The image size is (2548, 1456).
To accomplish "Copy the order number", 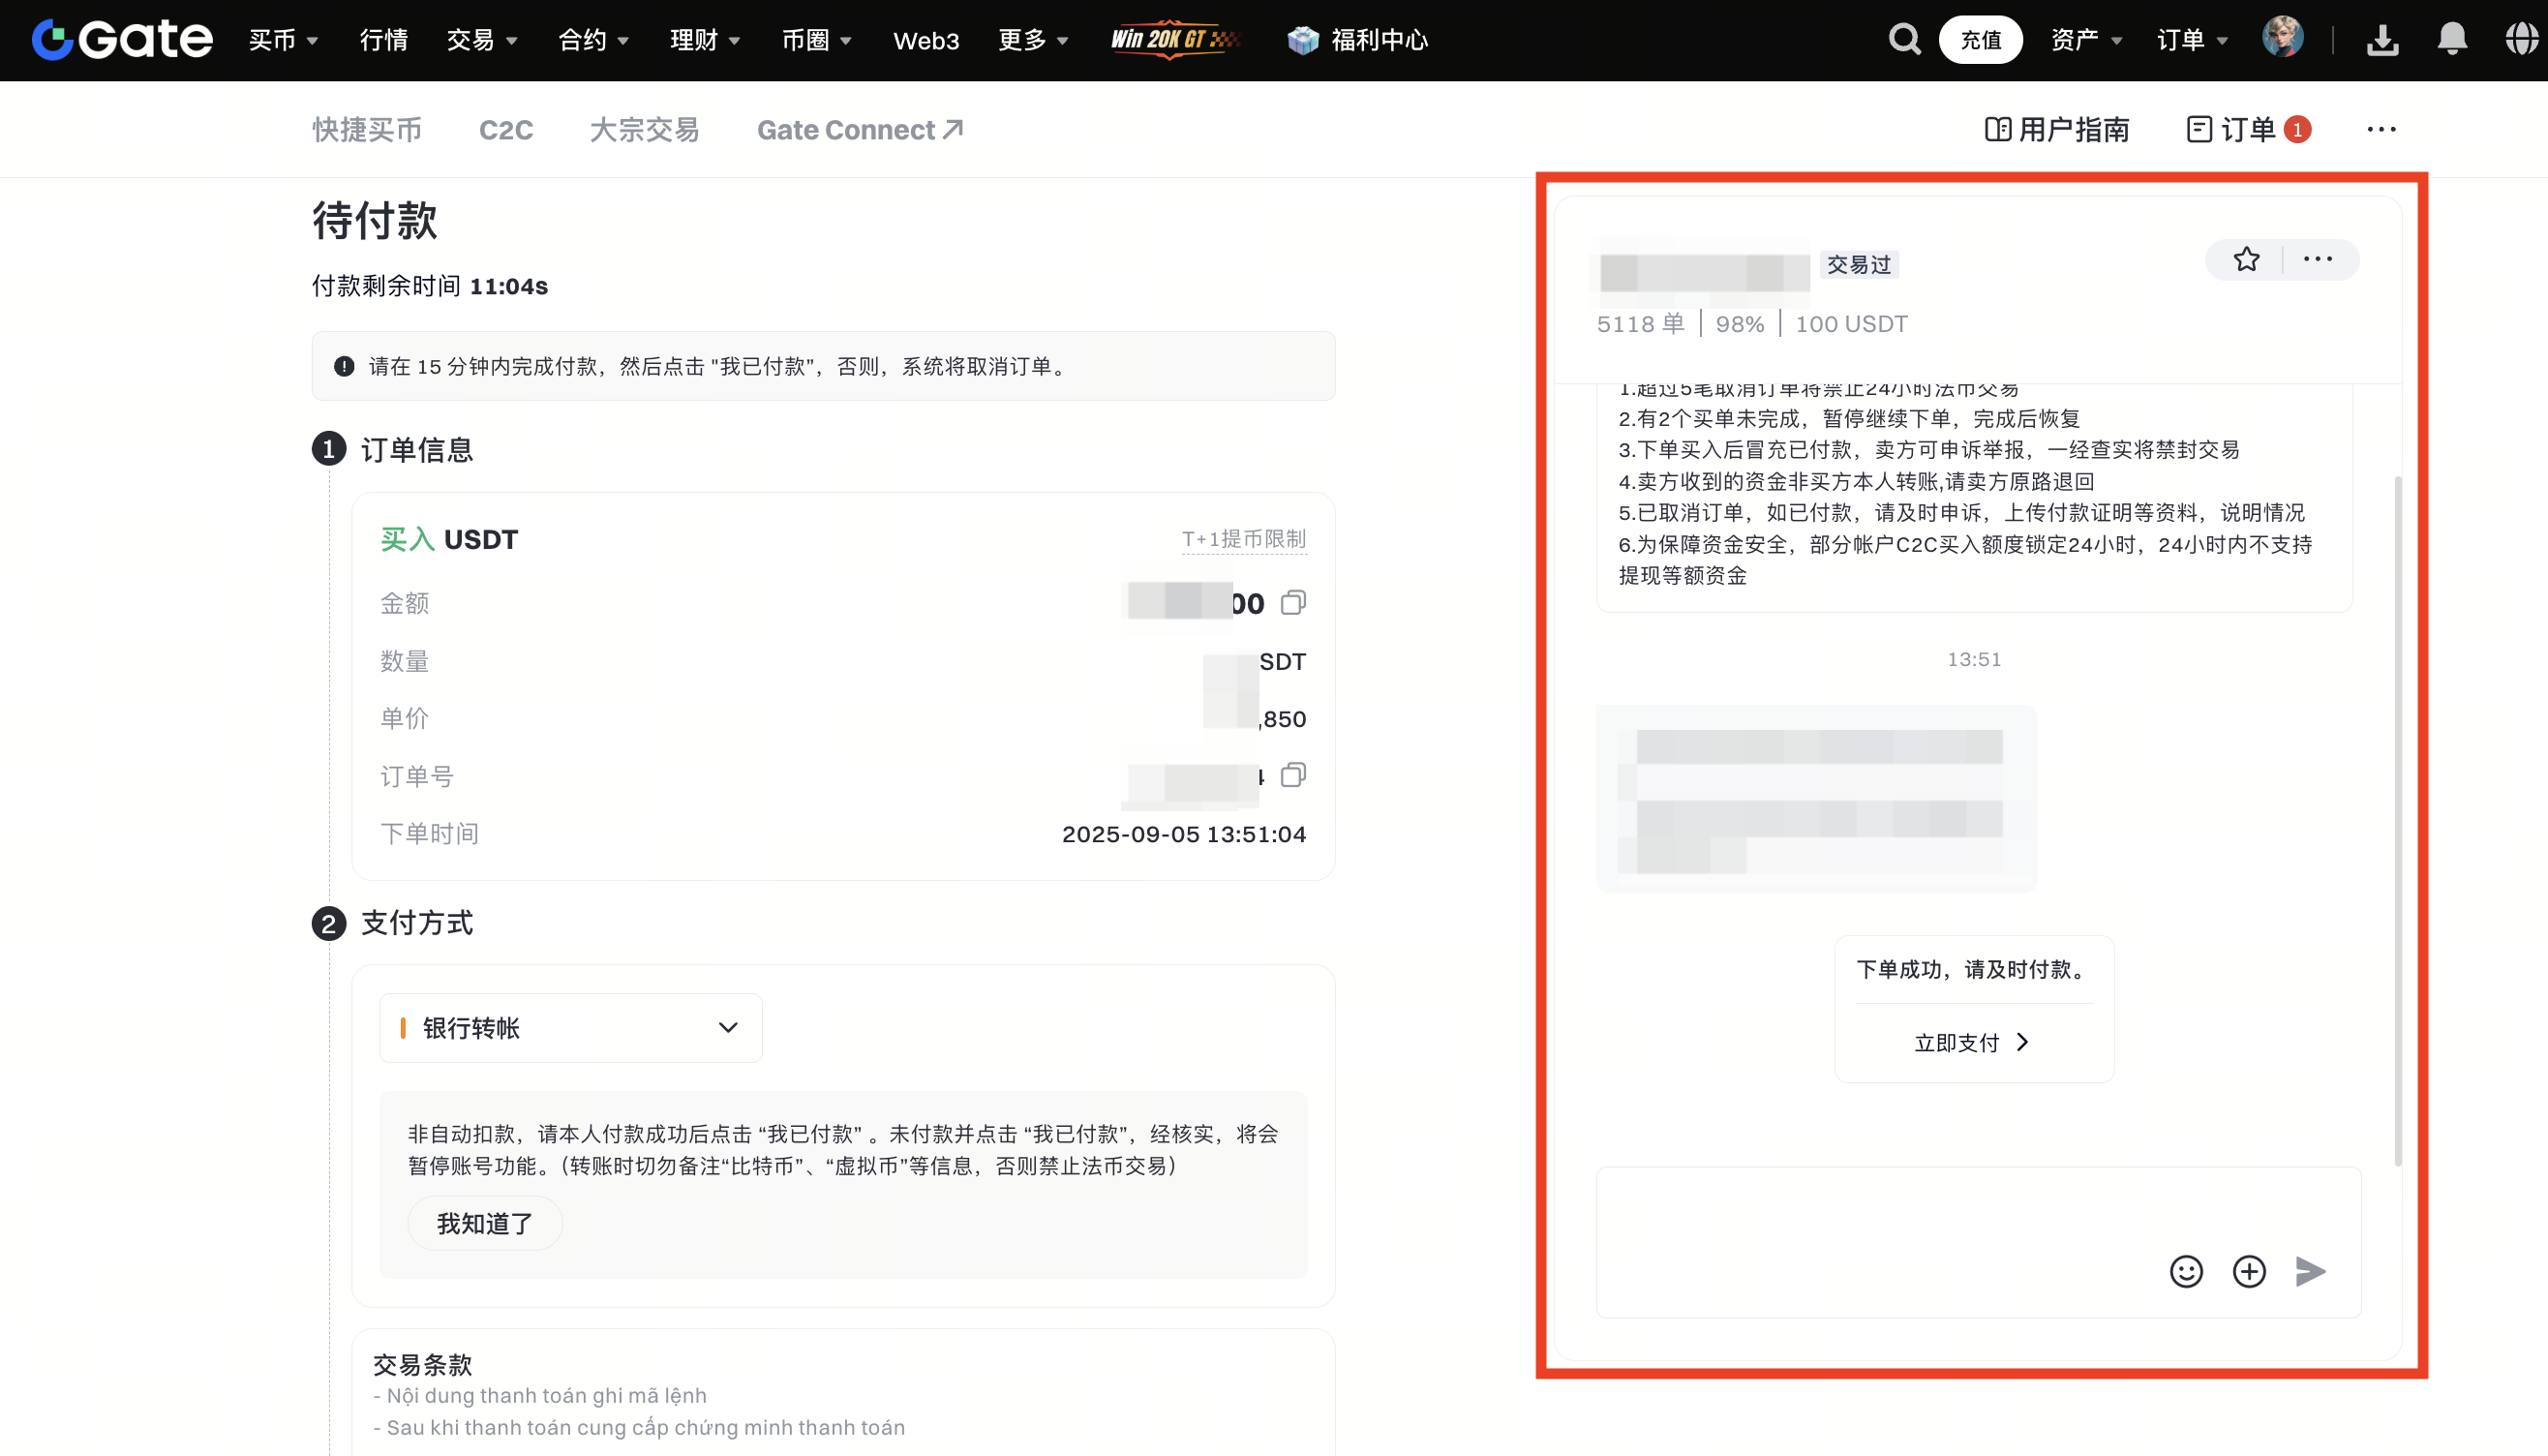I will [1293, 775].
